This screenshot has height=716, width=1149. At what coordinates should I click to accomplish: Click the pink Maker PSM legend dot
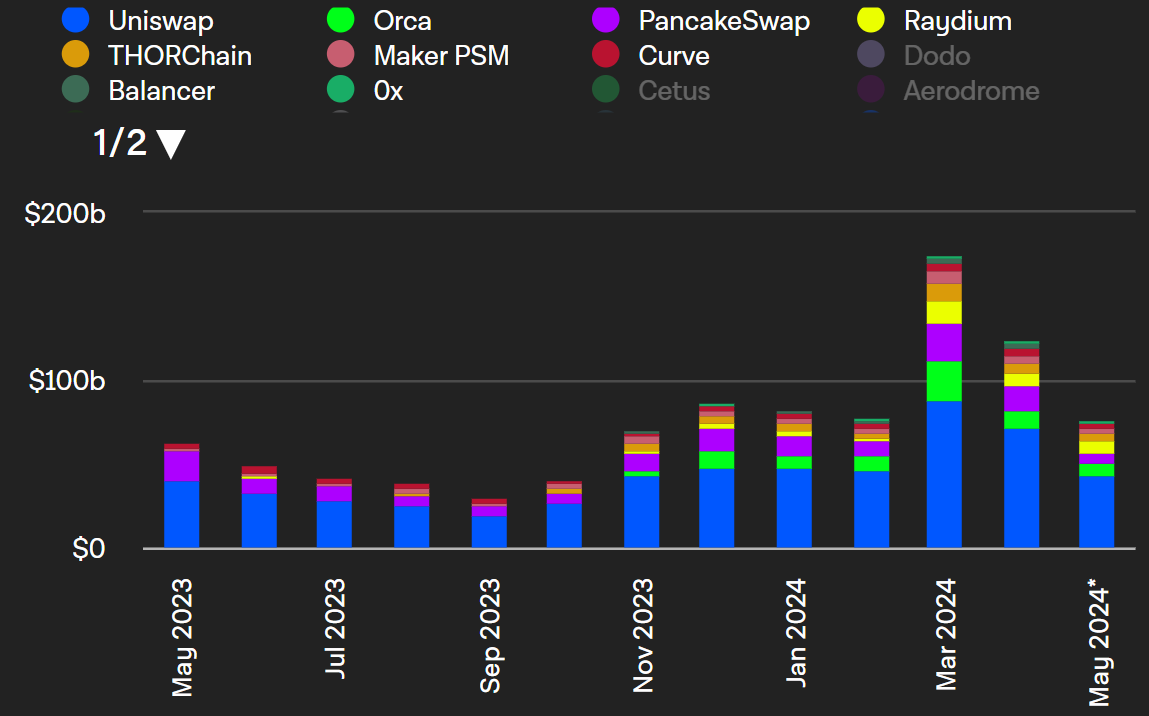coord(340,54)
